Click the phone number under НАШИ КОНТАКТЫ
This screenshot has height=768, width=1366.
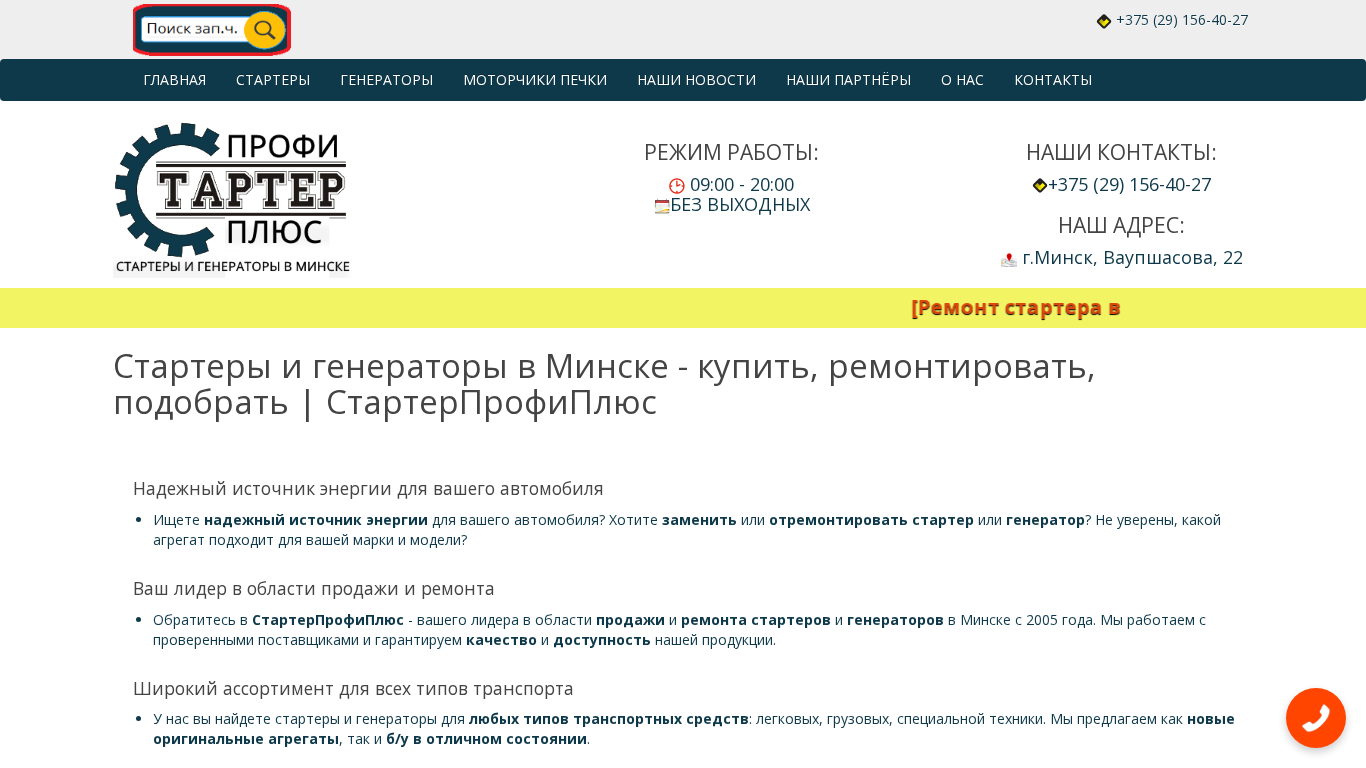coord(1130,185)
